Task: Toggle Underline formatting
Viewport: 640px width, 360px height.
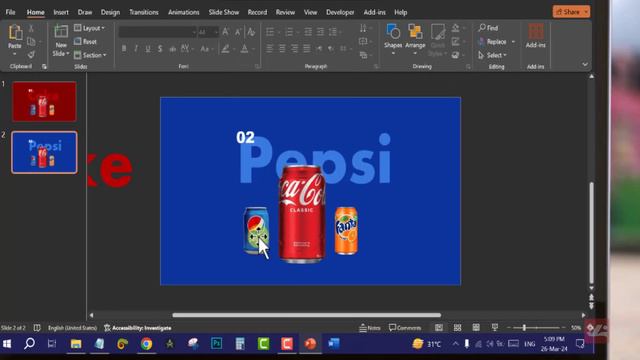Action: point(148,49)
